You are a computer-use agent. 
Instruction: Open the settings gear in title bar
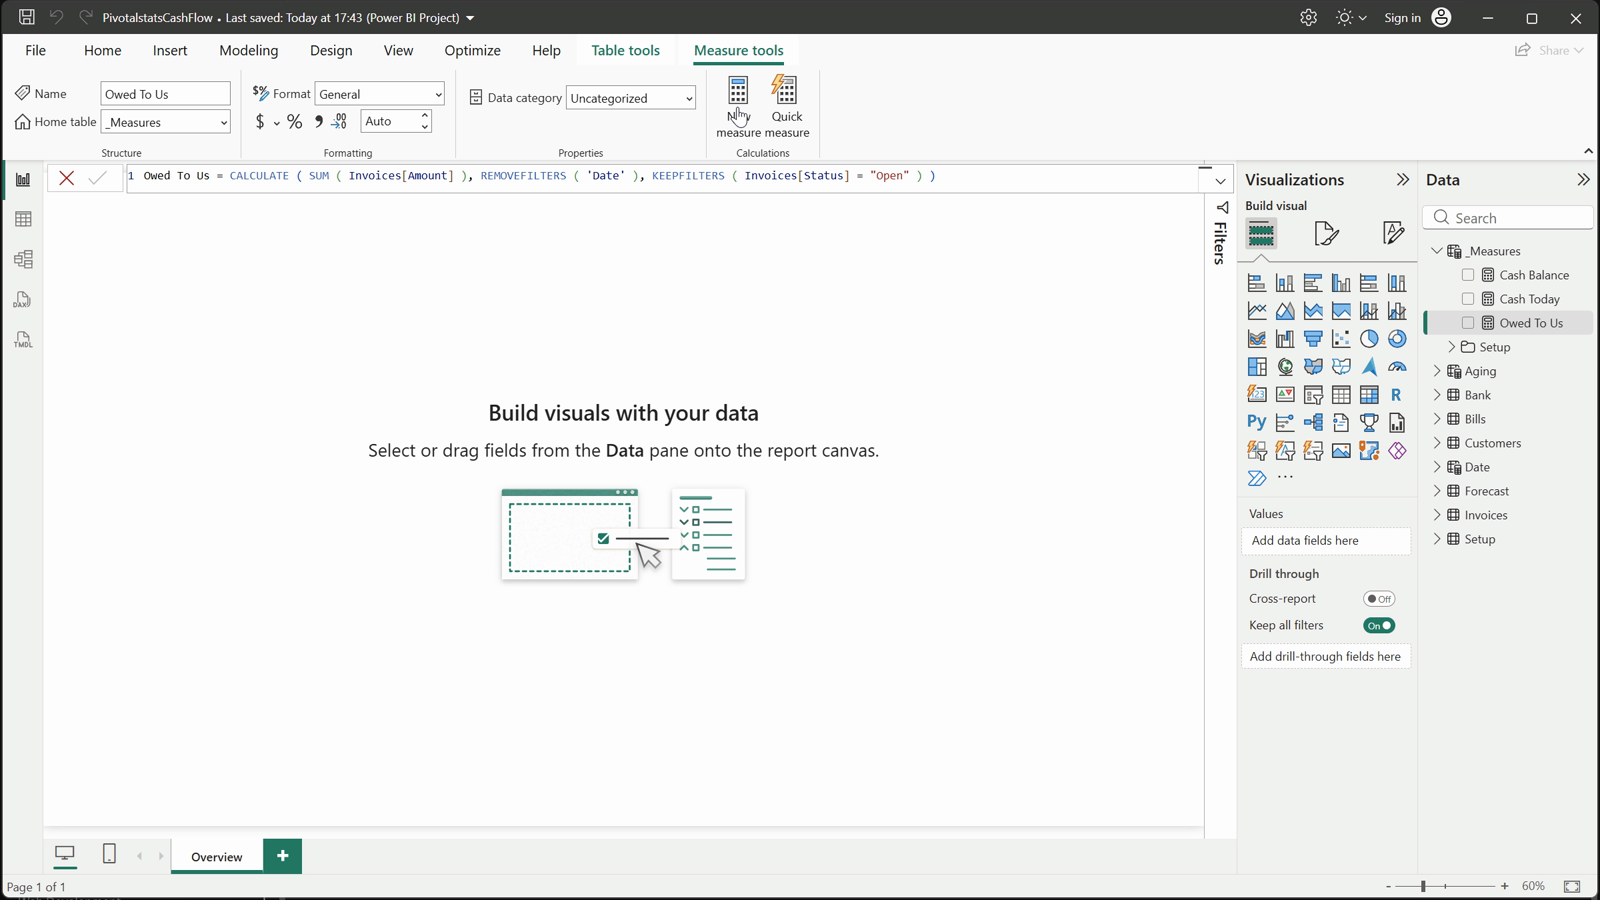(1308, 17)
